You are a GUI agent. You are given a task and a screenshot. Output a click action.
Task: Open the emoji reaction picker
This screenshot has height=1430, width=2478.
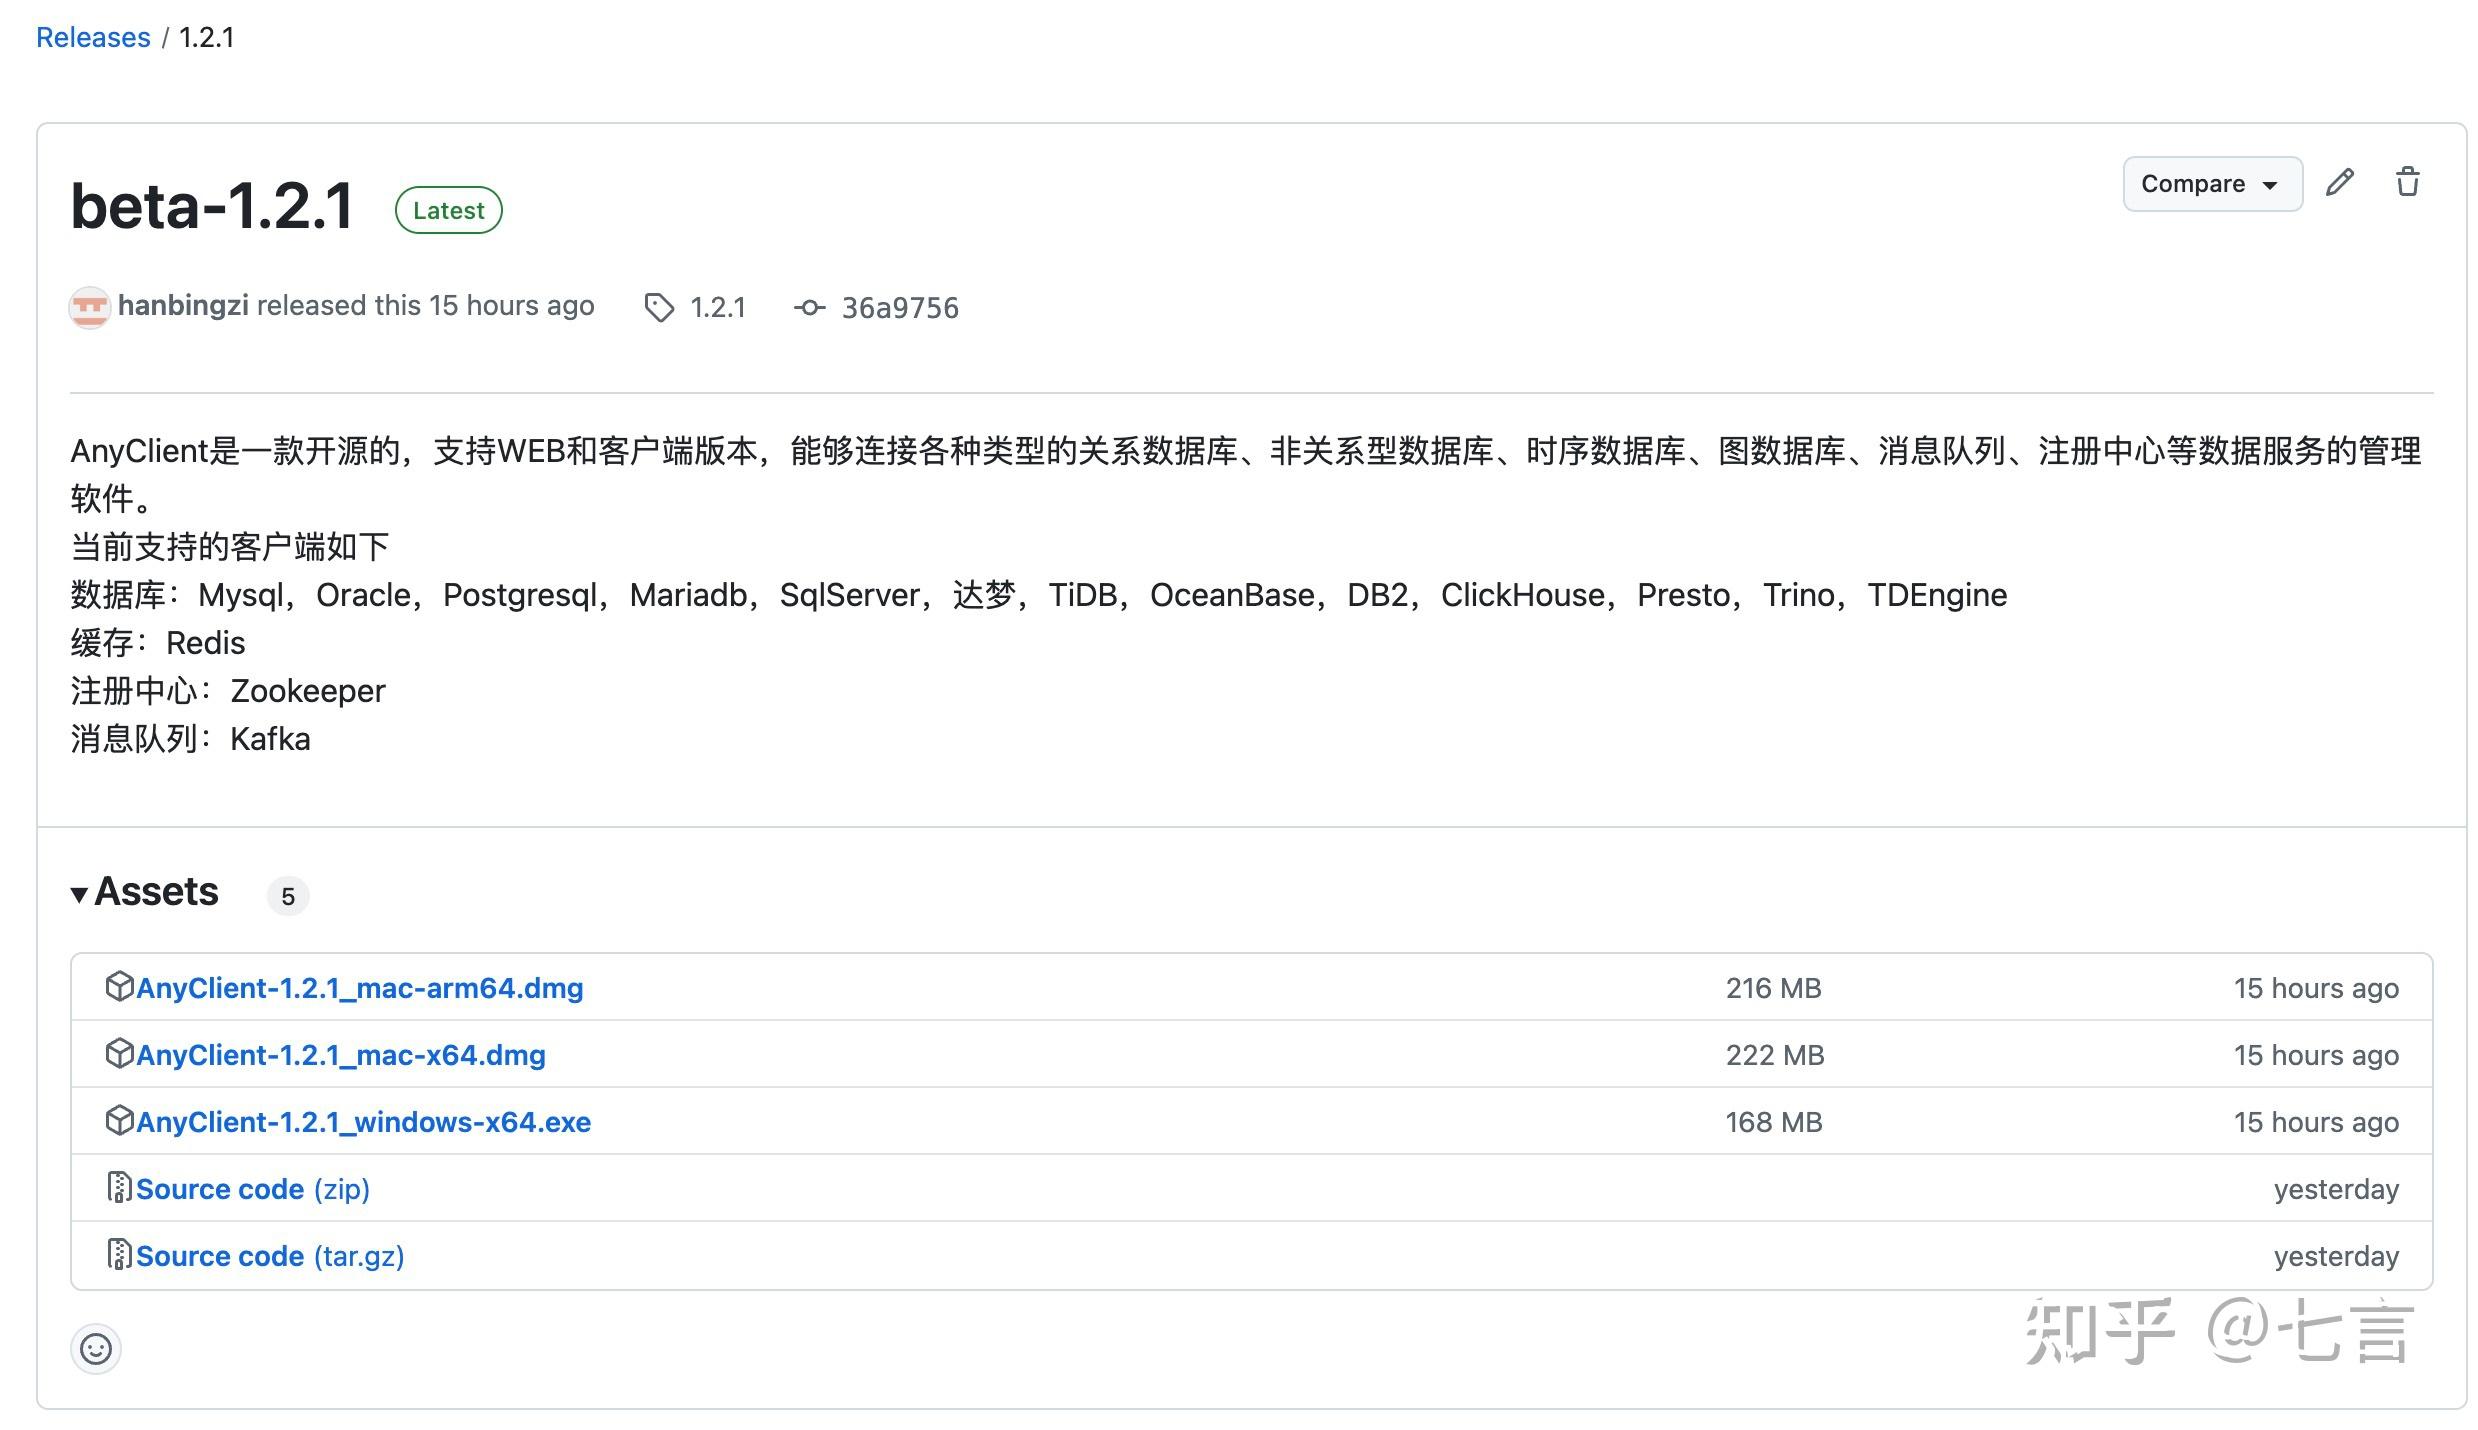pos(95,1349)
